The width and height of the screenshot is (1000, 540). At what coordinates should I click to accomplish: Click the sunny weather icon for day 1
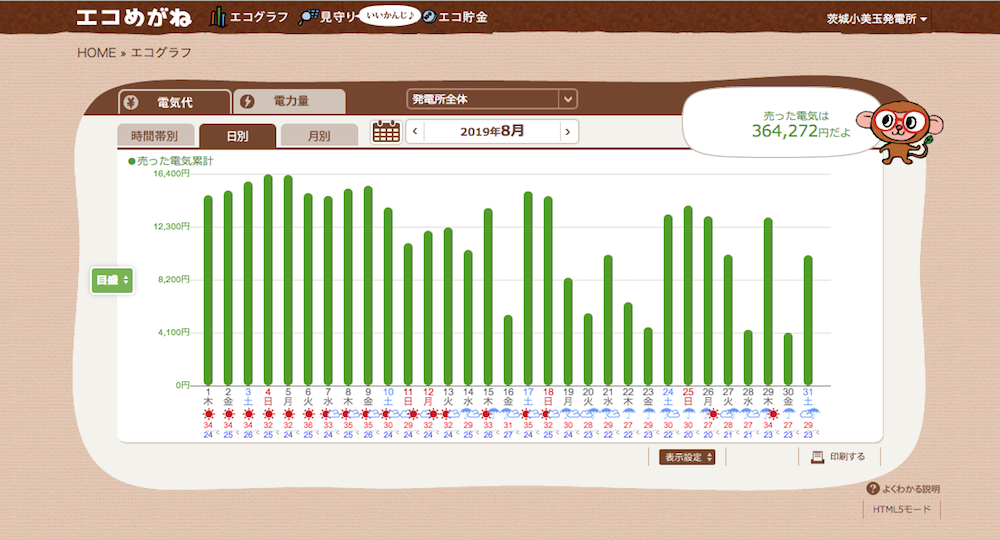tap(208, 414)
